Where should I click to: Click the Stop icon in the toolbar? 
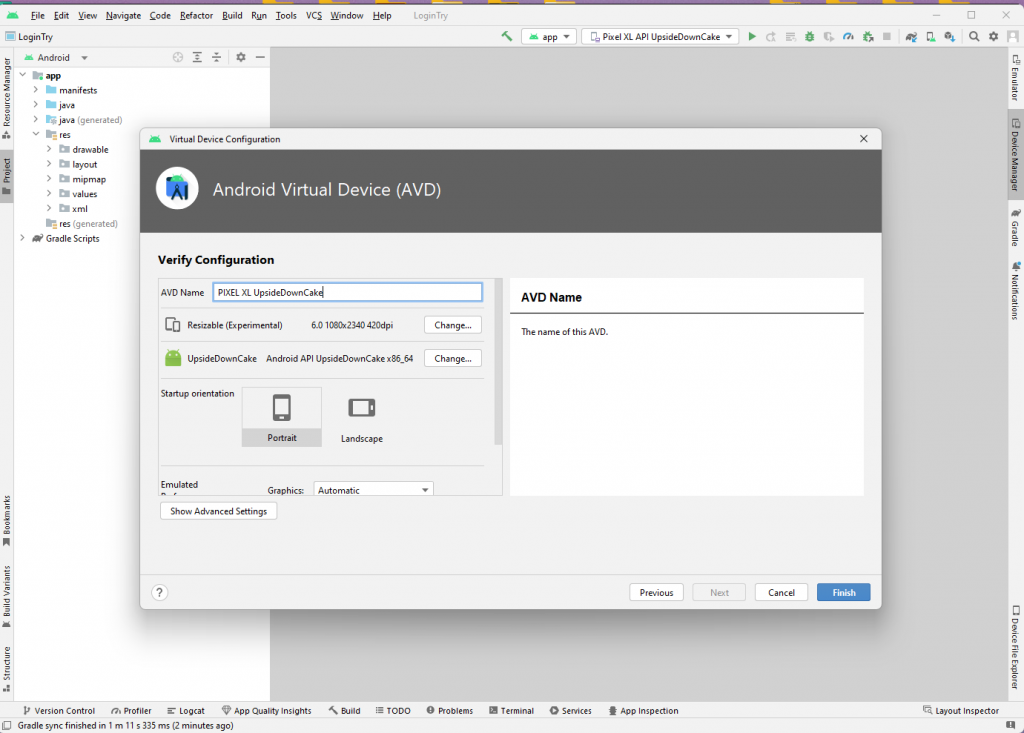887,37
